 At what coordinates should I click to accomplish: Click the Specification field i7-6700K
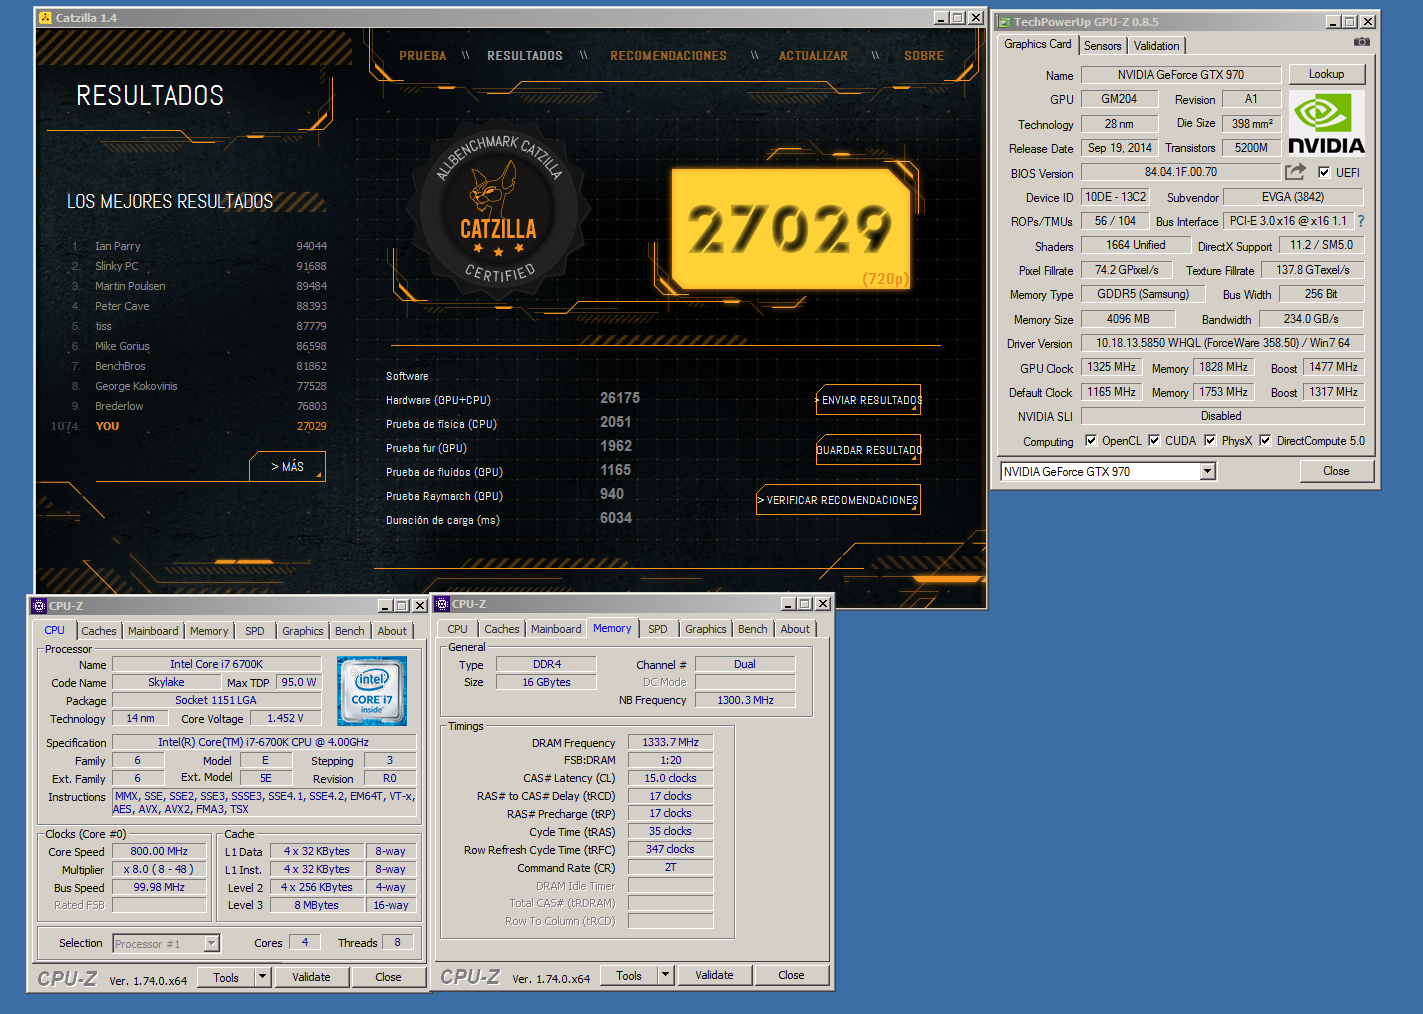coord(264,742)
